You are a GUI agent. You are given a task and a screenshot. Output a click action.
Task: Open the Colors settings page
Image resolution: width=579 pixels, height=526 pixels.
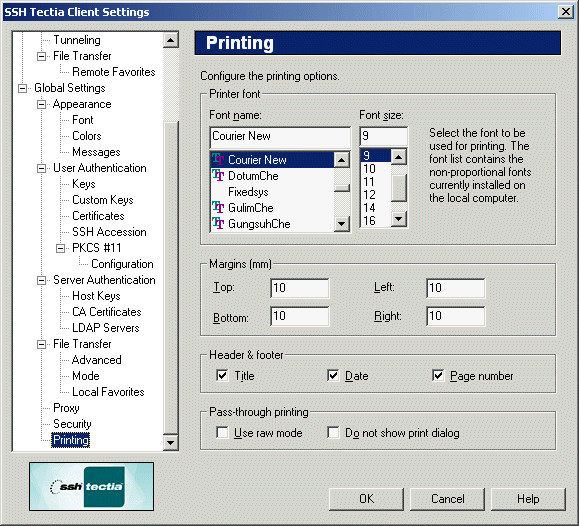pyautogui.click(x=87, y=136)
